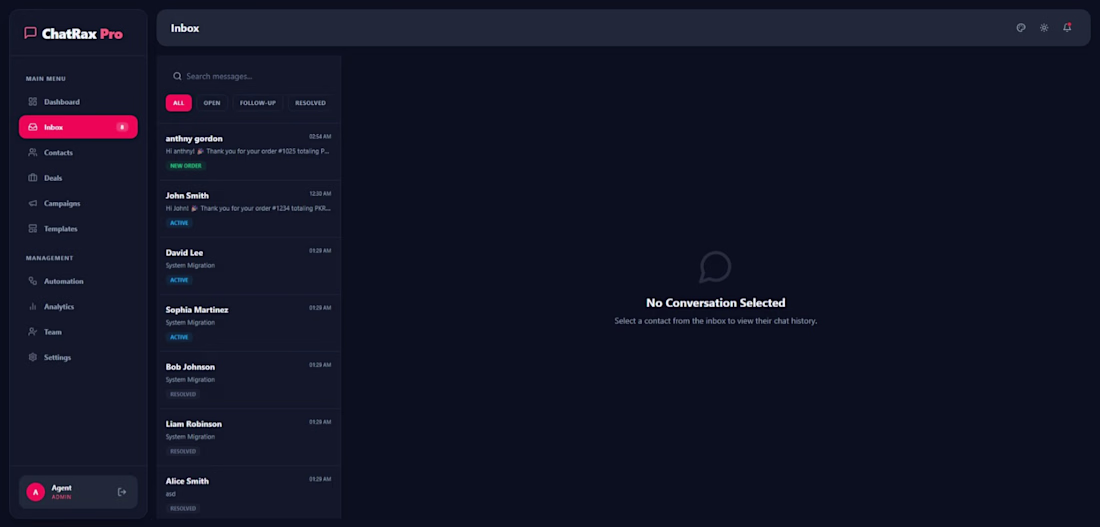Click the ACTIVE tag under John Smith

tap(179, 222)
